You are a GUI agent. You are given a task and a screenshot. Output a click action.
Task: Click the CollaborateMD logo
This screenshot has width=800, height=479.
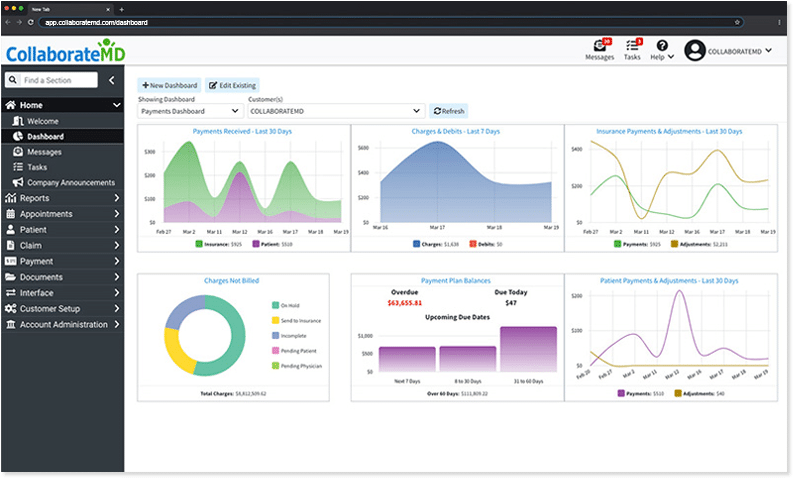tap(66, 52)
